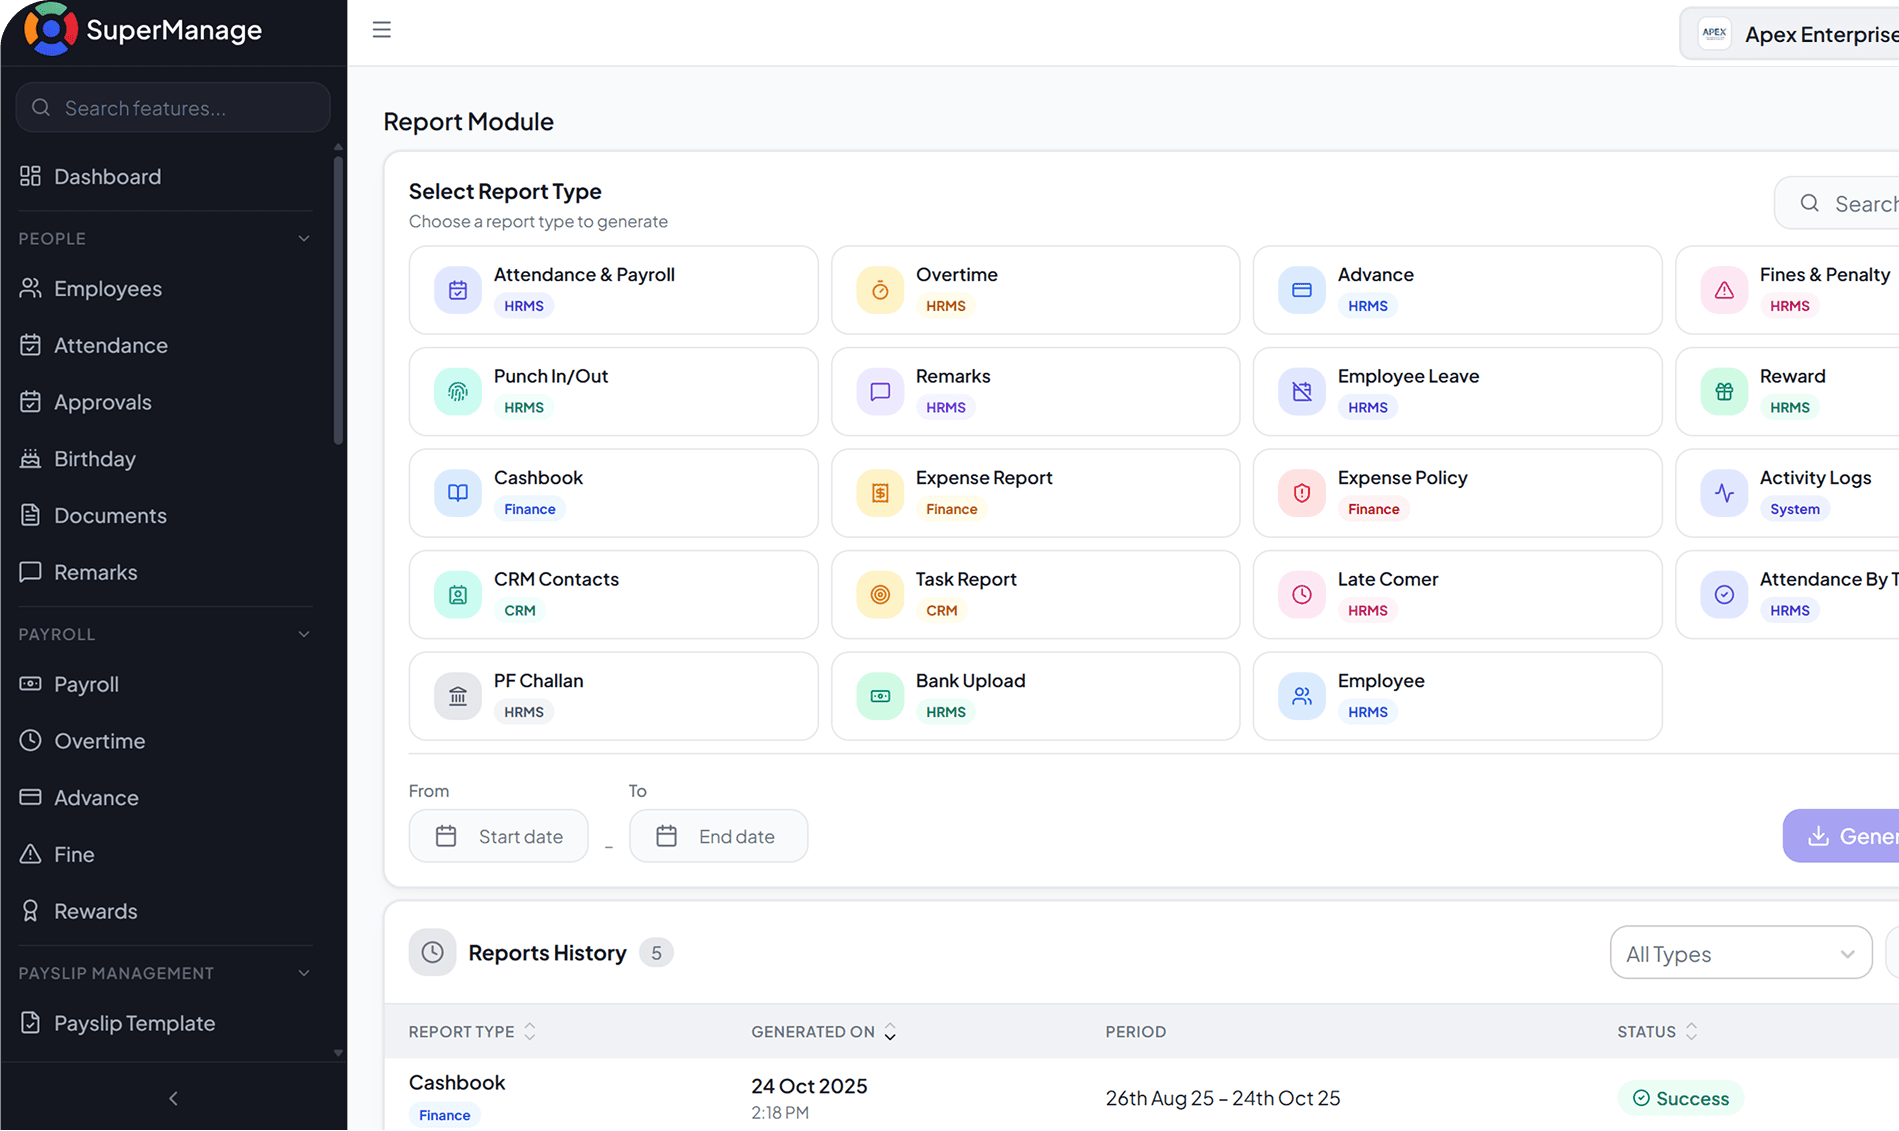Click the Task Report target icon
This screenshot has height=1131, width=1899.
[880, 595]
